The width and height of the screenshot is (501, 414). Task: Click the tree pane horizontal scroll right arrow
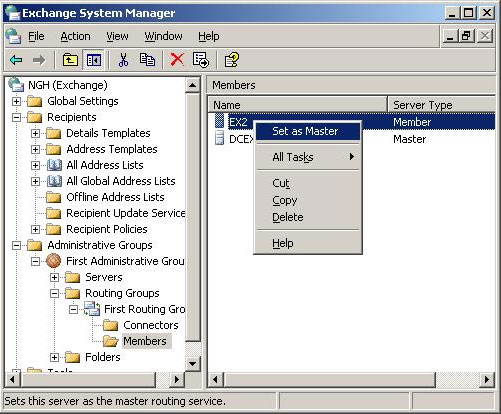pos(177,379)
